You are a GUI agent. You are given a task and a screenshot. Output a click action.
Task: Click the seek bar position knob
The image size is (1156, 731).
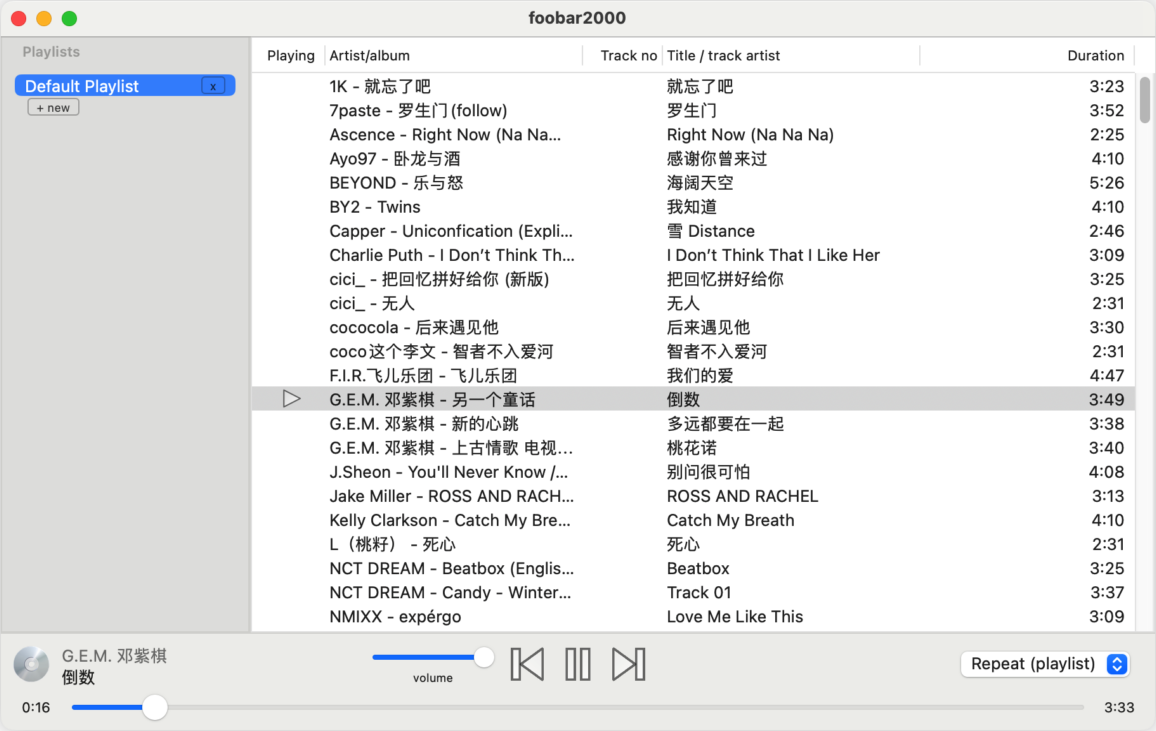tap(155, 707)
